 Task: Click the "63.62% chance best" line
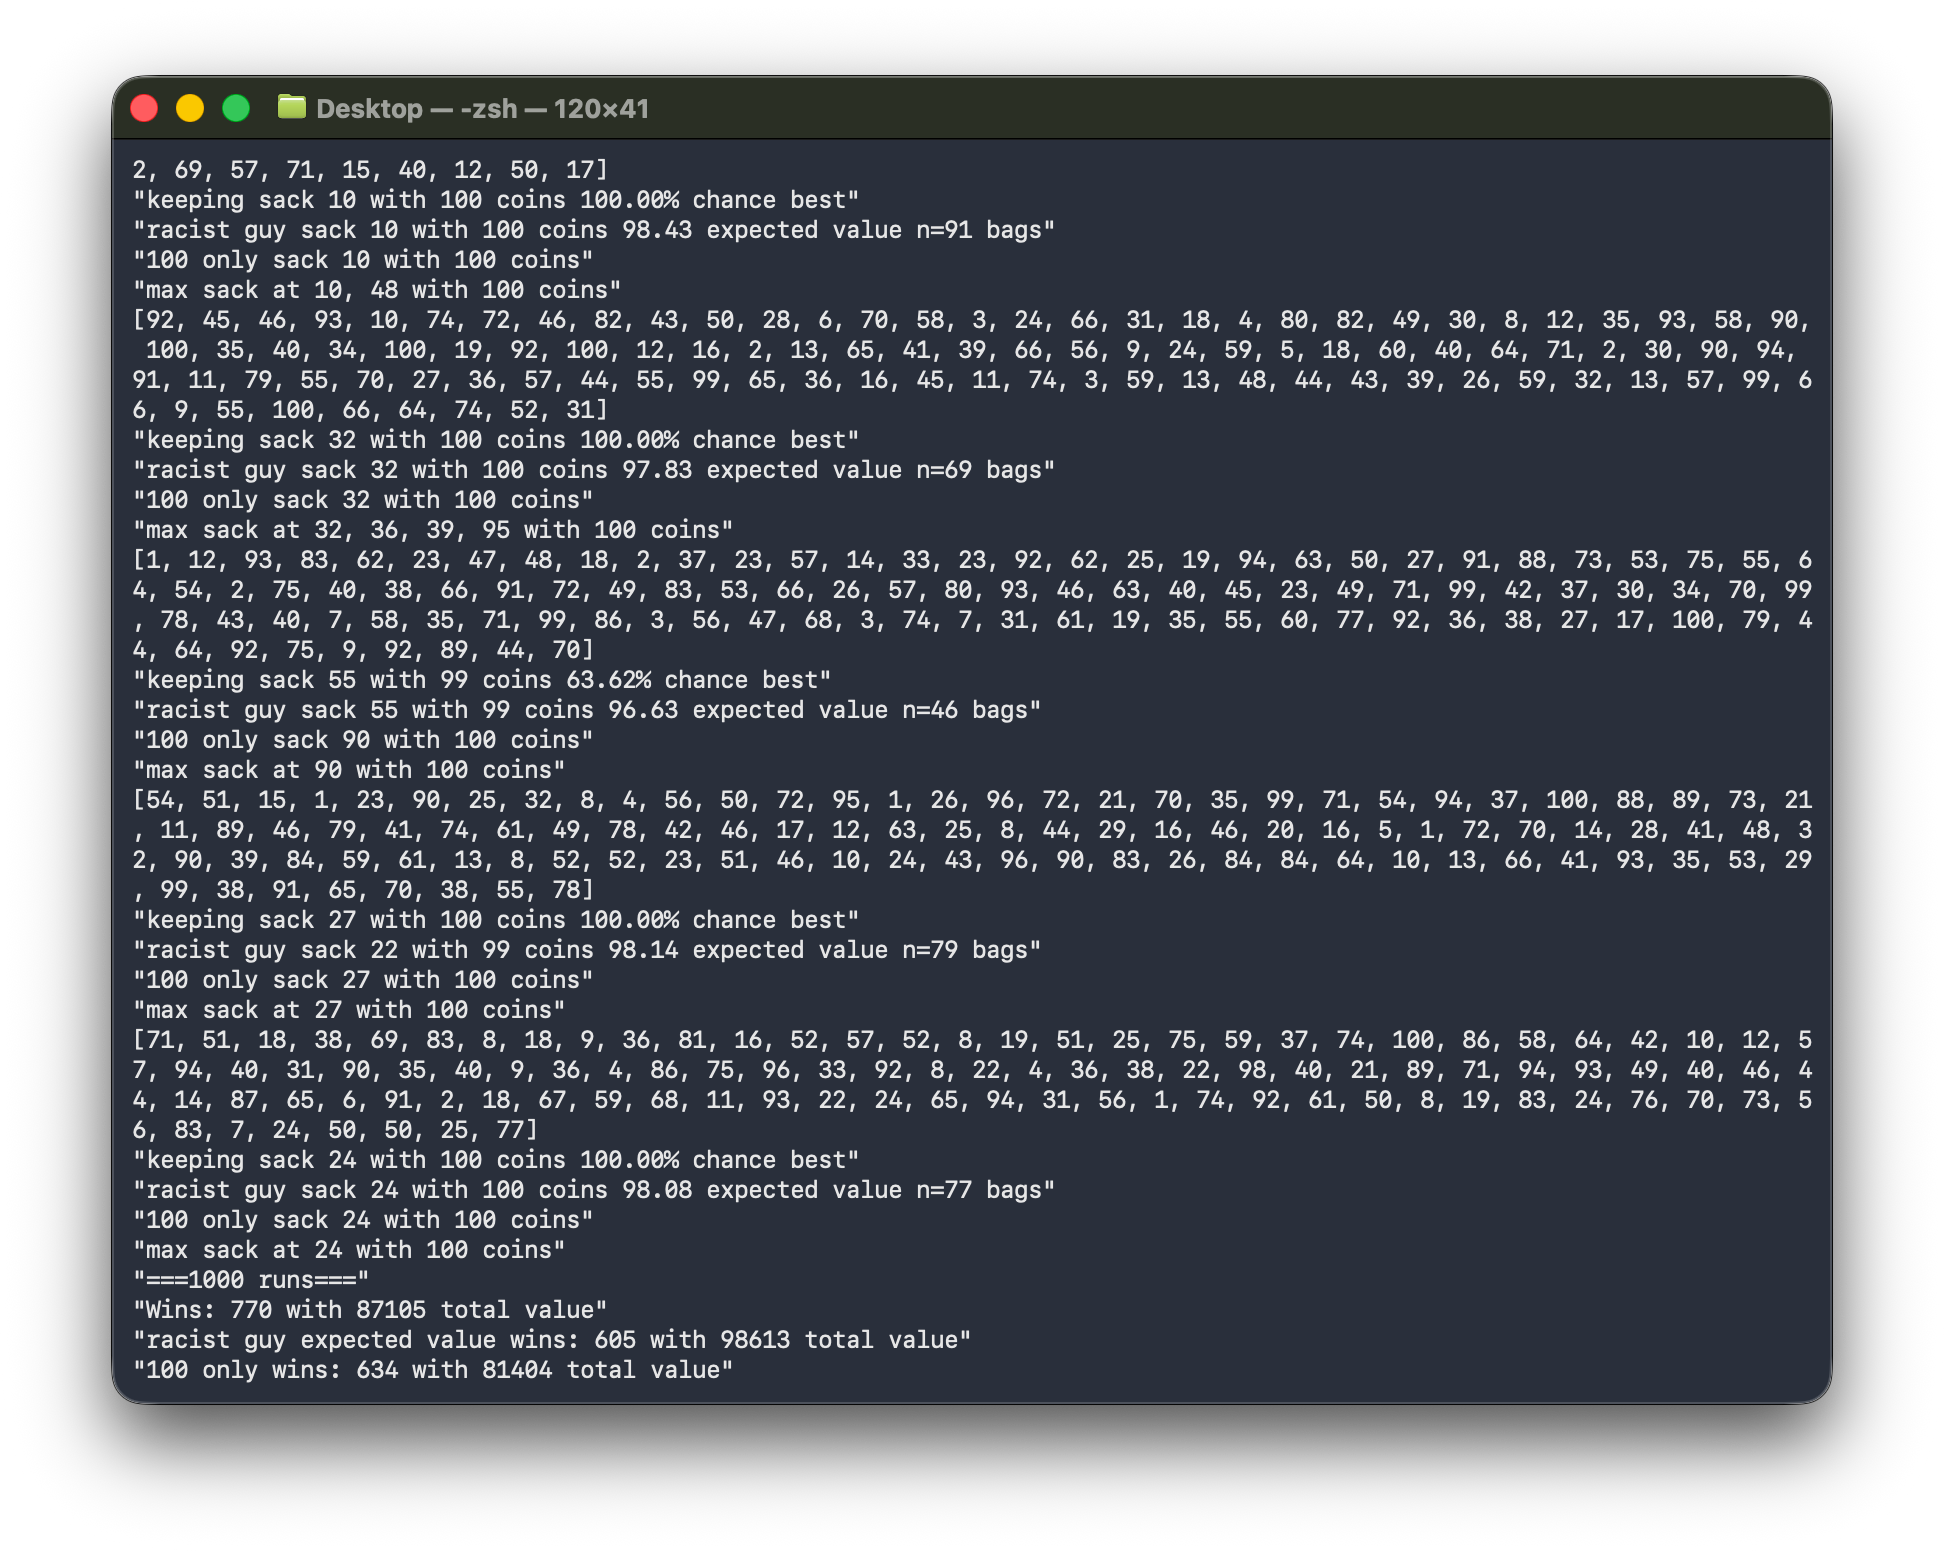(x=482, y=680)
